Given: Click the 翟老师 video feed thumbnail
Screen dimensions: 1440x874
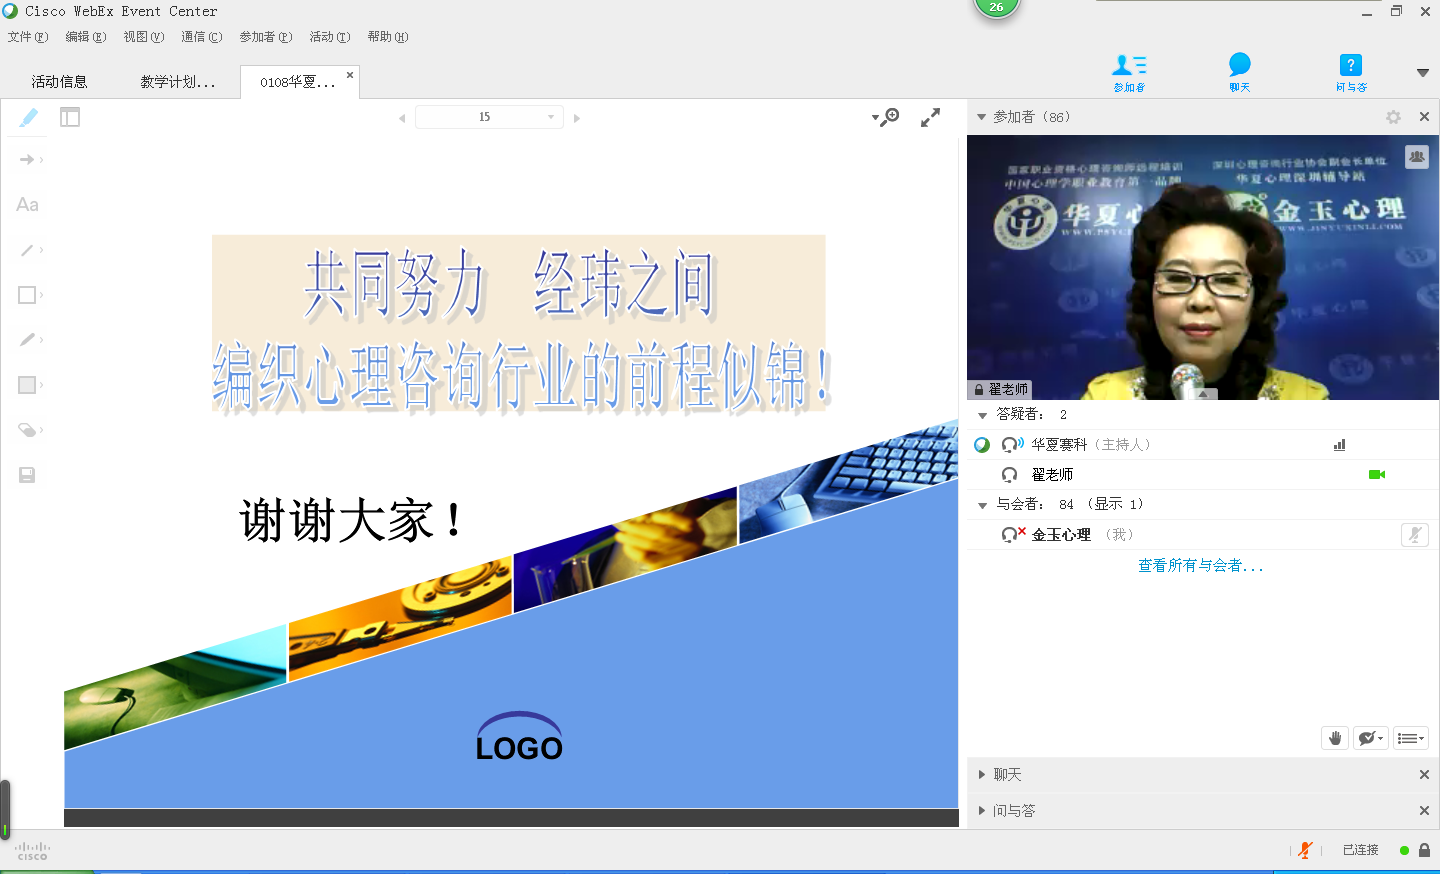Looking at the screenshot, I should 1202,267.
